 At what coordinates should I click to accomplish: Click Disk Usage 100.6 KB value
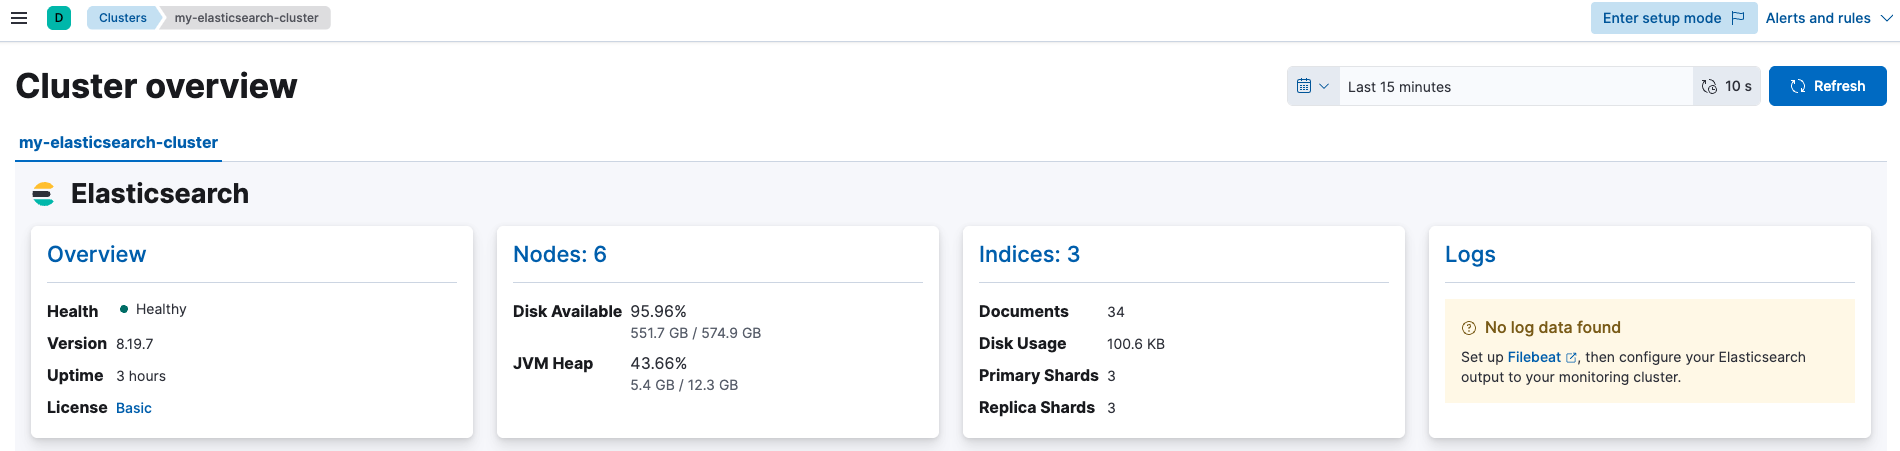pyautogui.click(x=1136, y=344)
